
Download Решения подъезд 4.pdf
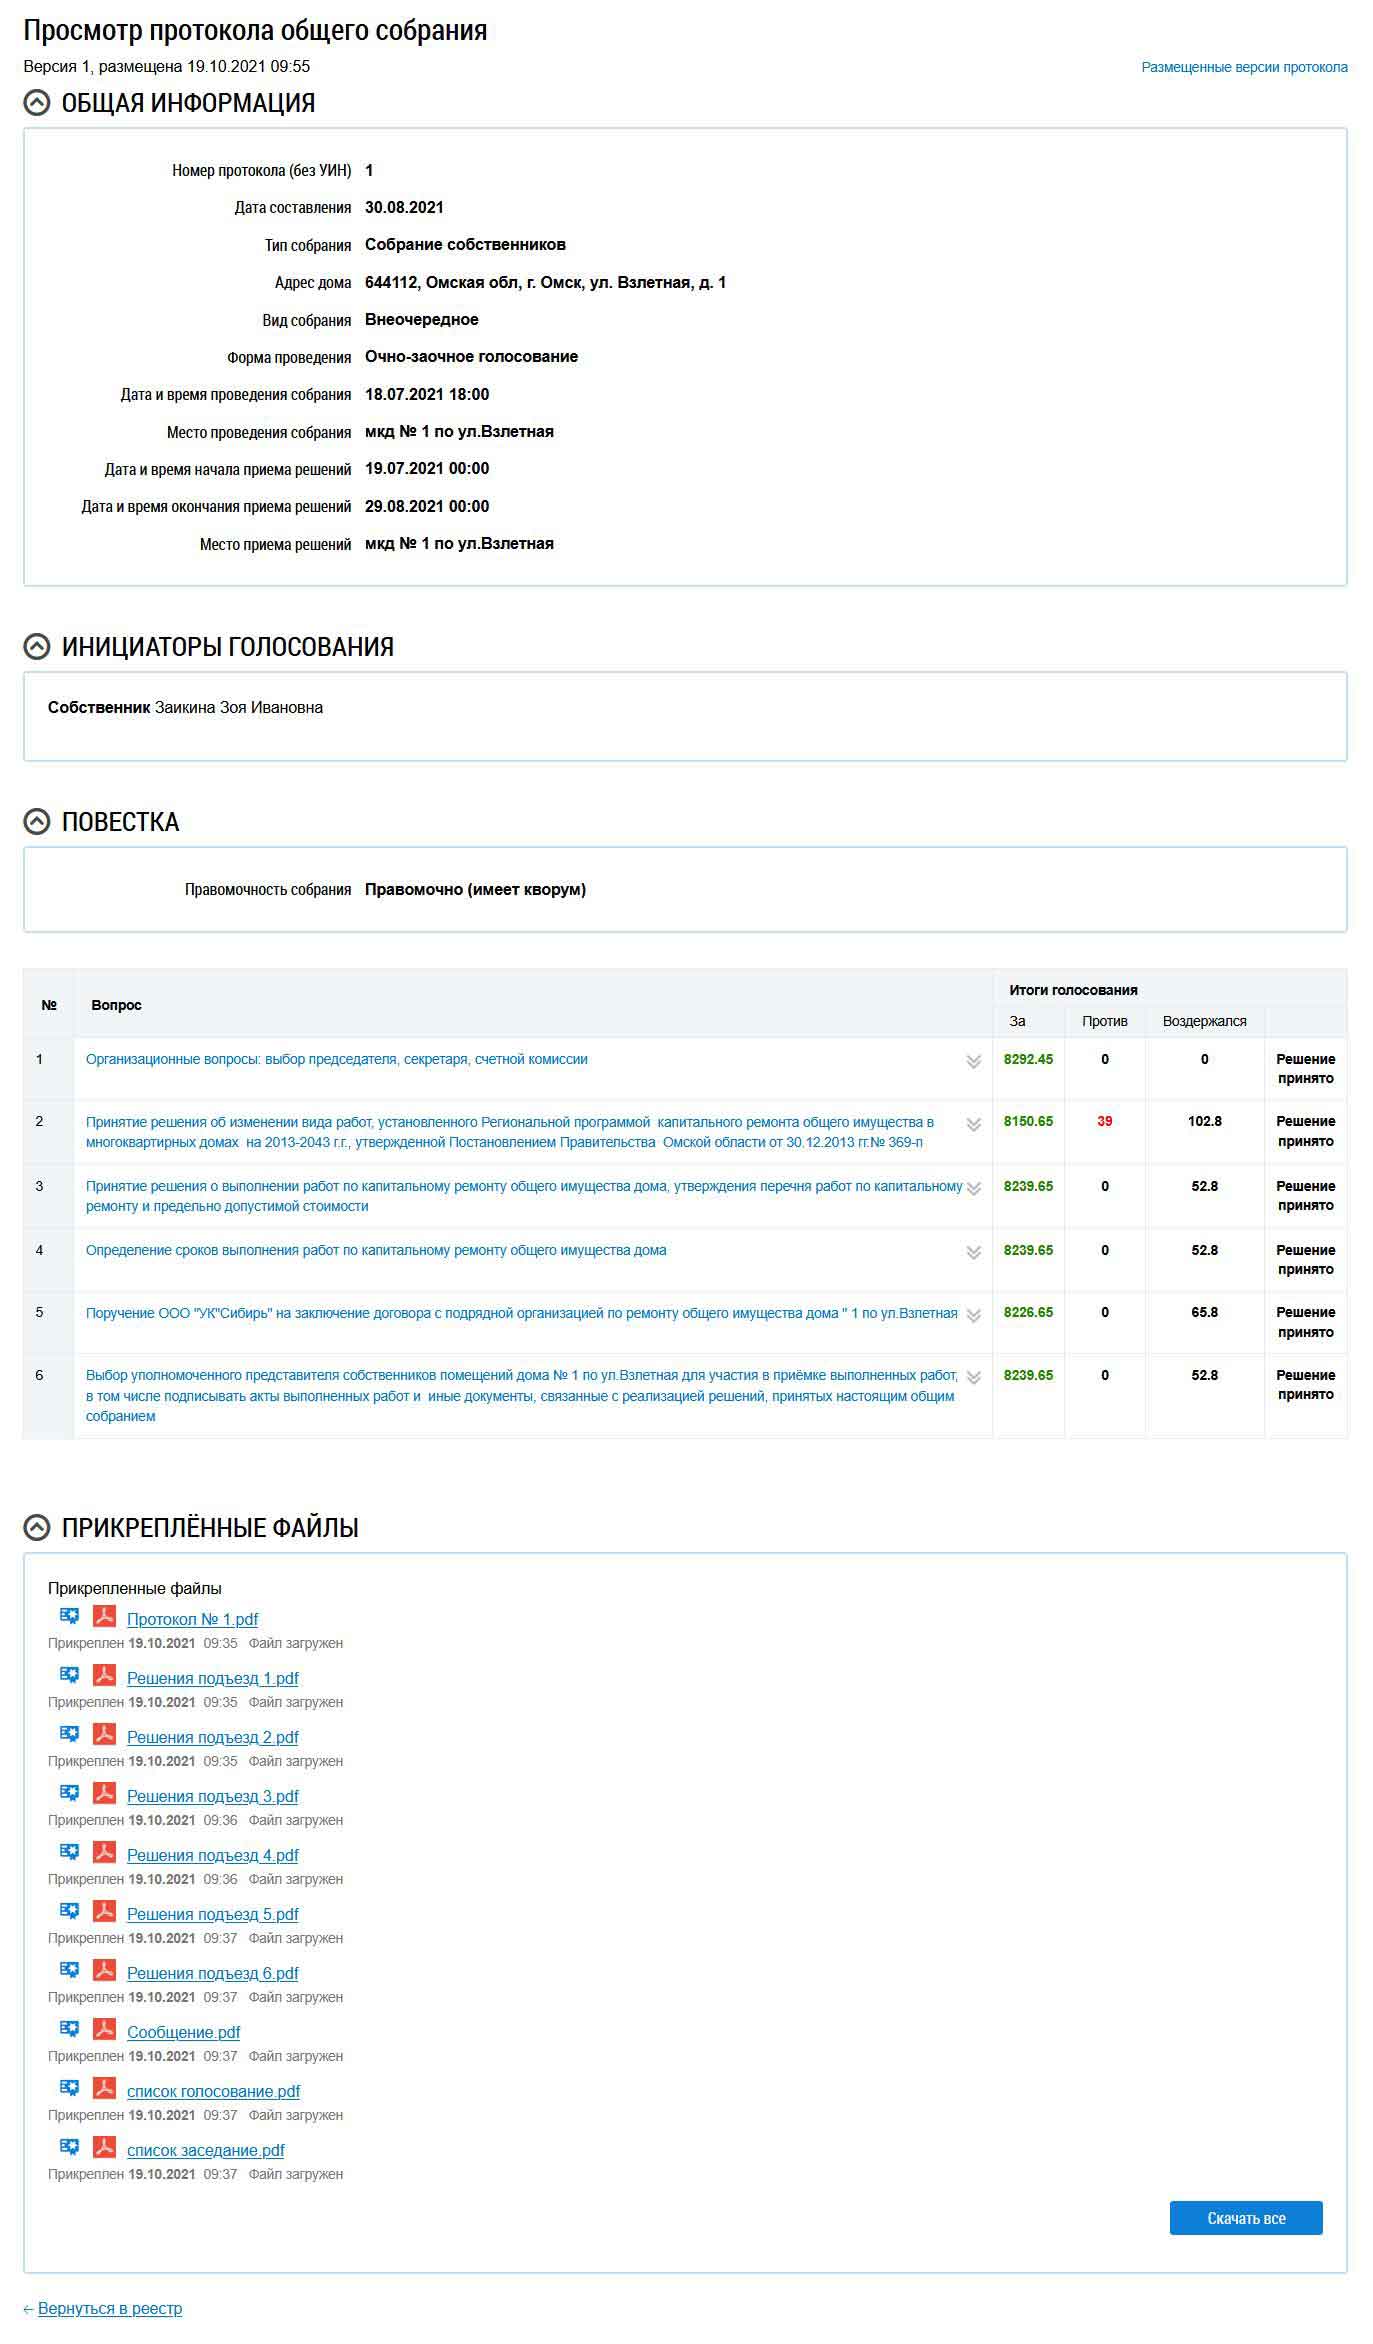[213, 1855]
